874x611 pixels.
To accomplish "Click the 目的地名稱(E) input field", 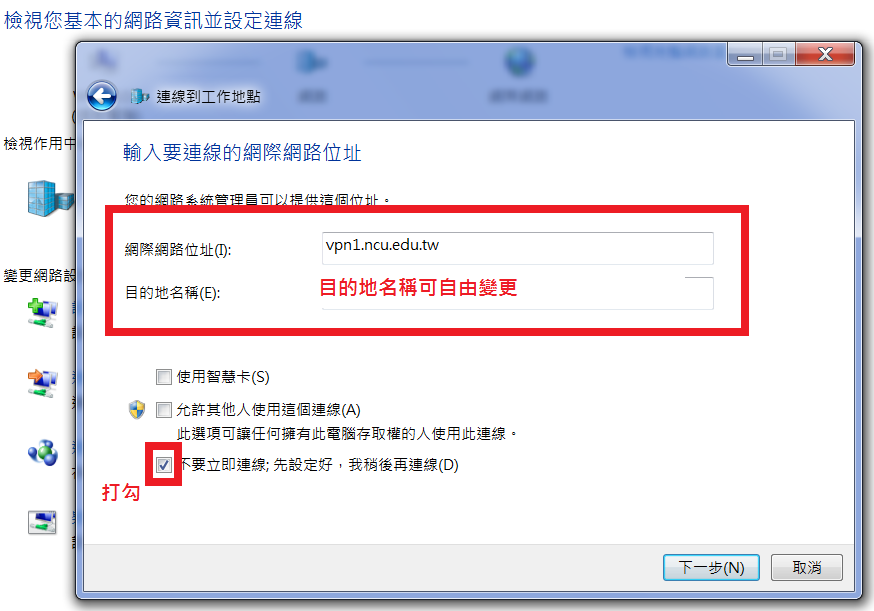I will 517,293.
